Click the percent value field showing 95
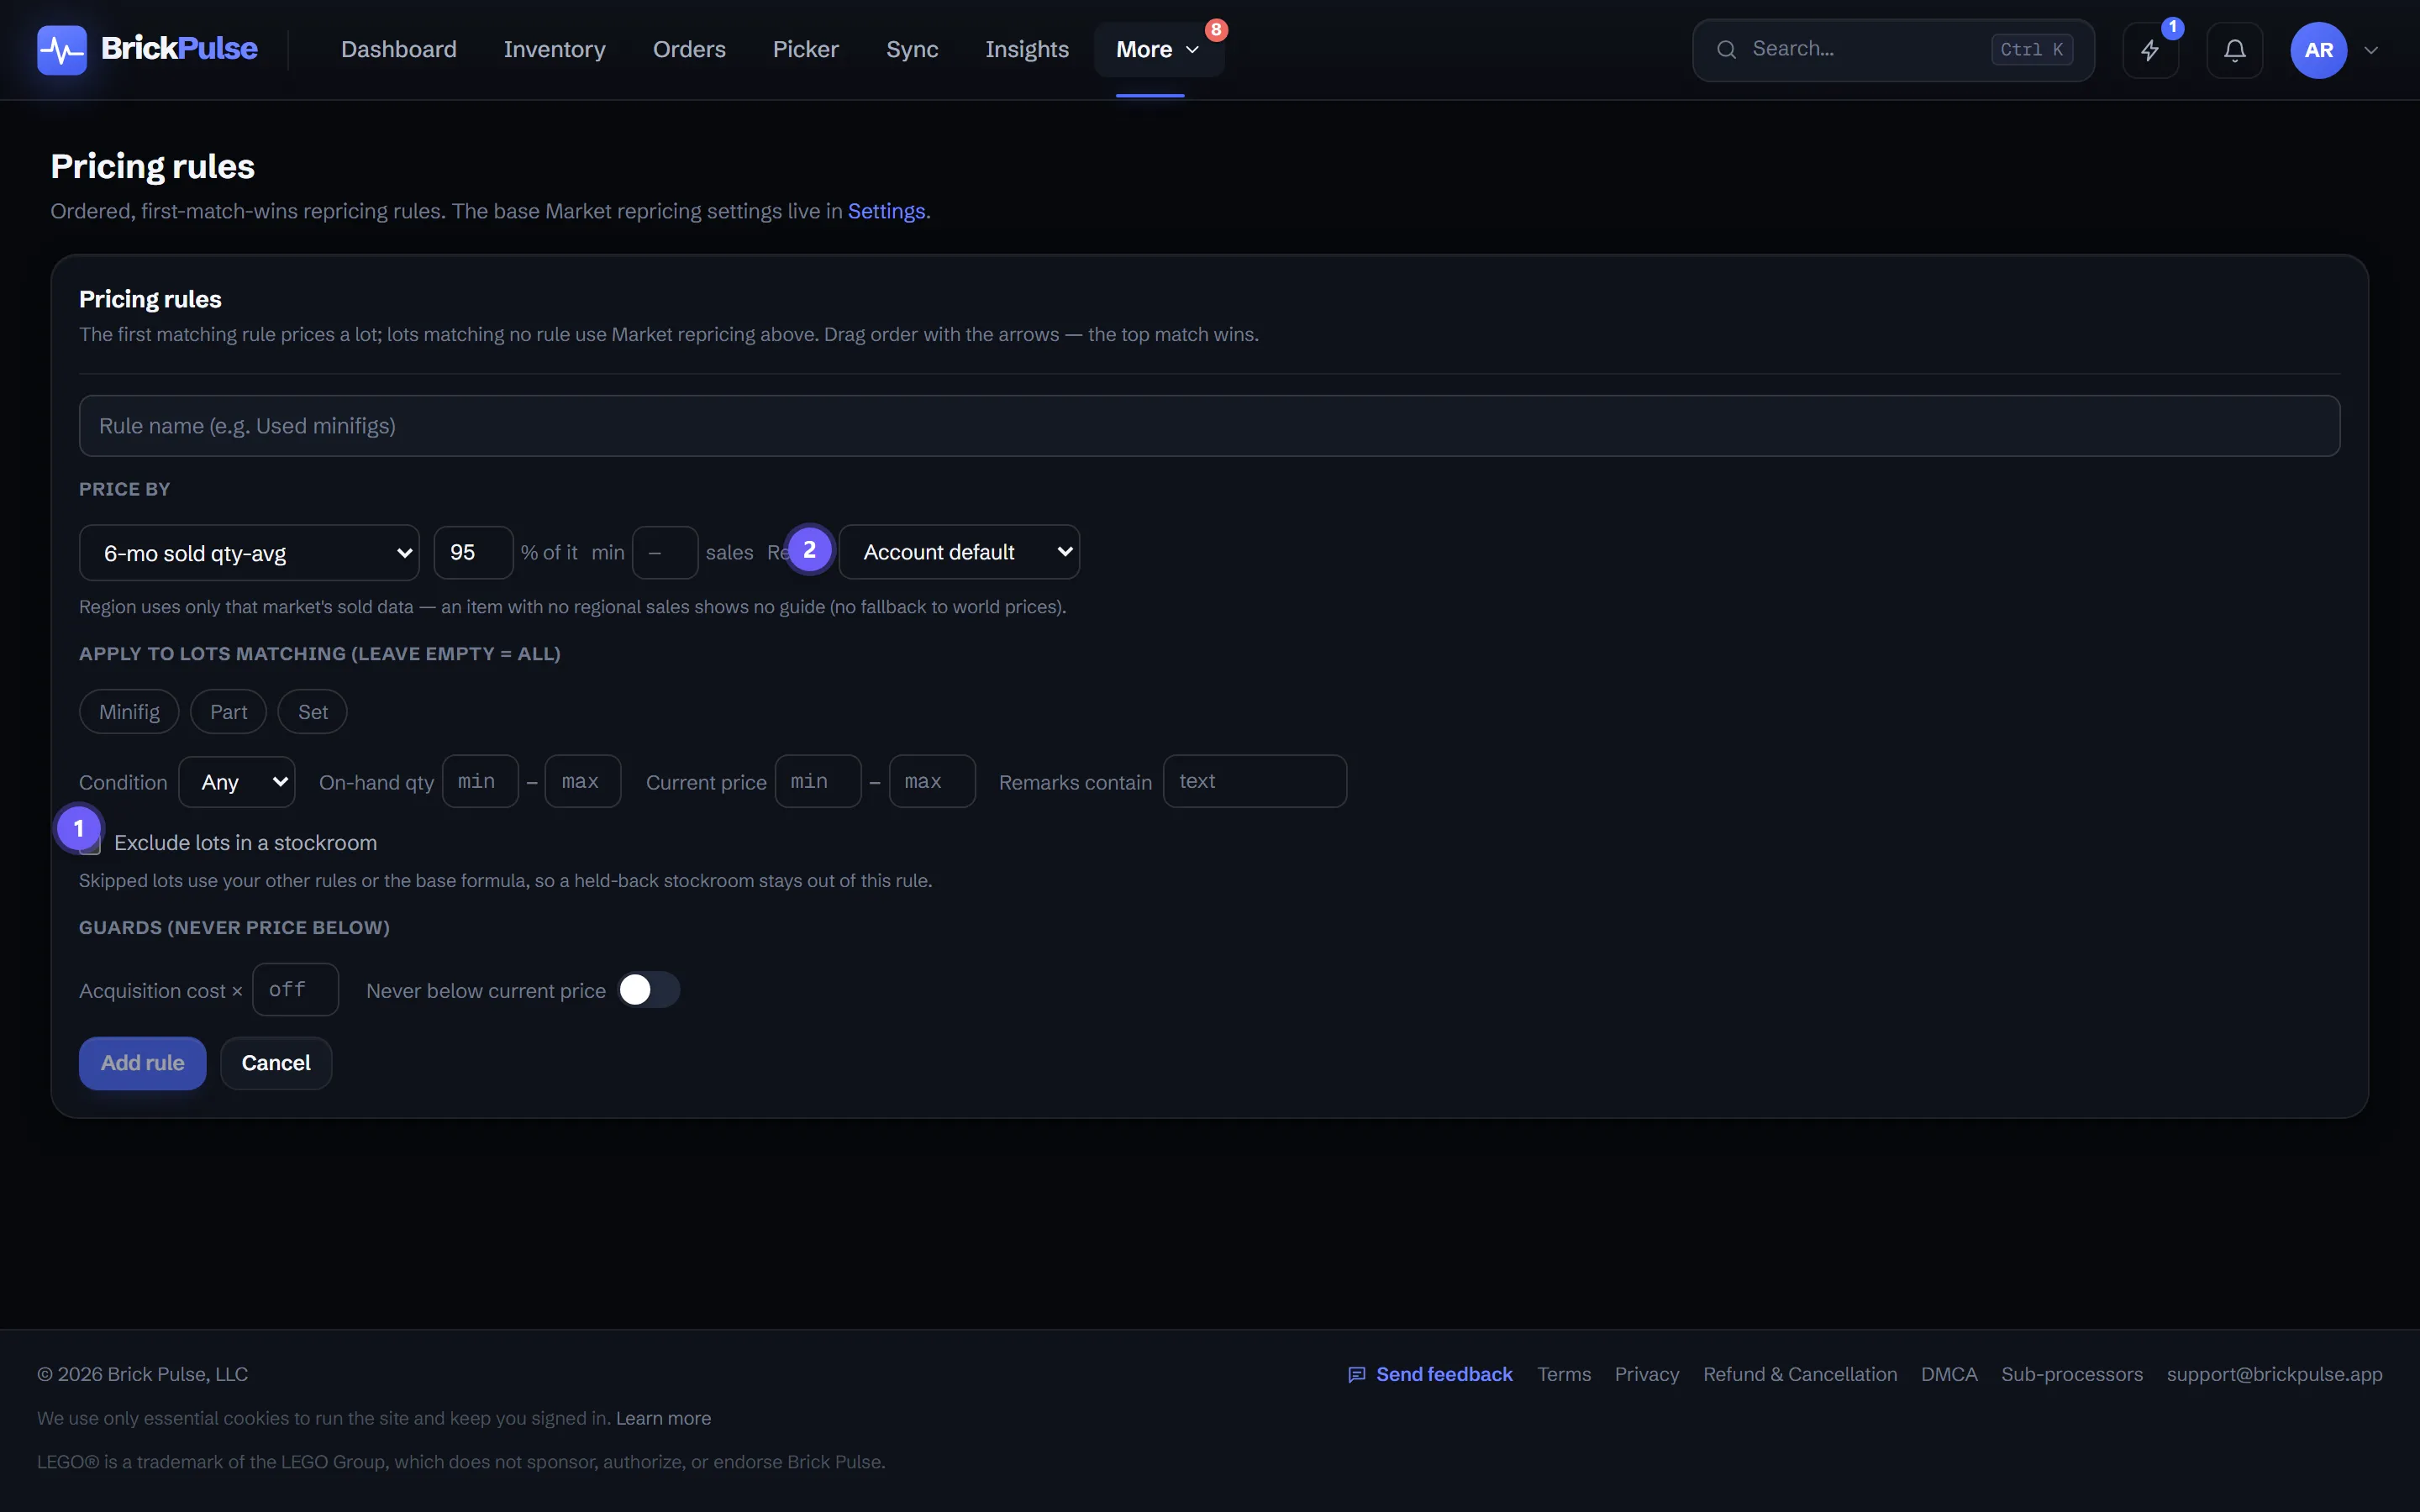2420x1512 pixels. 473,553
